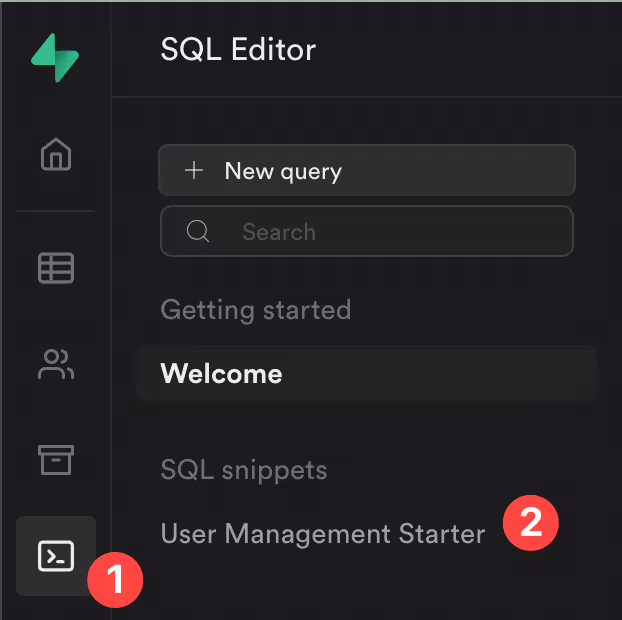The width and height of the screenshot is (622, 620).
Task: Click the Getting started section label
Action: (256, 310)
